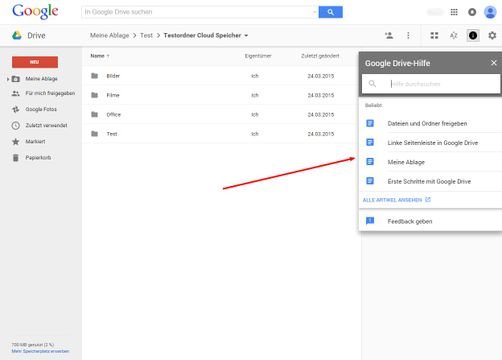
Task: Click the Feedback geben speech icon
Action: [370, 221]
